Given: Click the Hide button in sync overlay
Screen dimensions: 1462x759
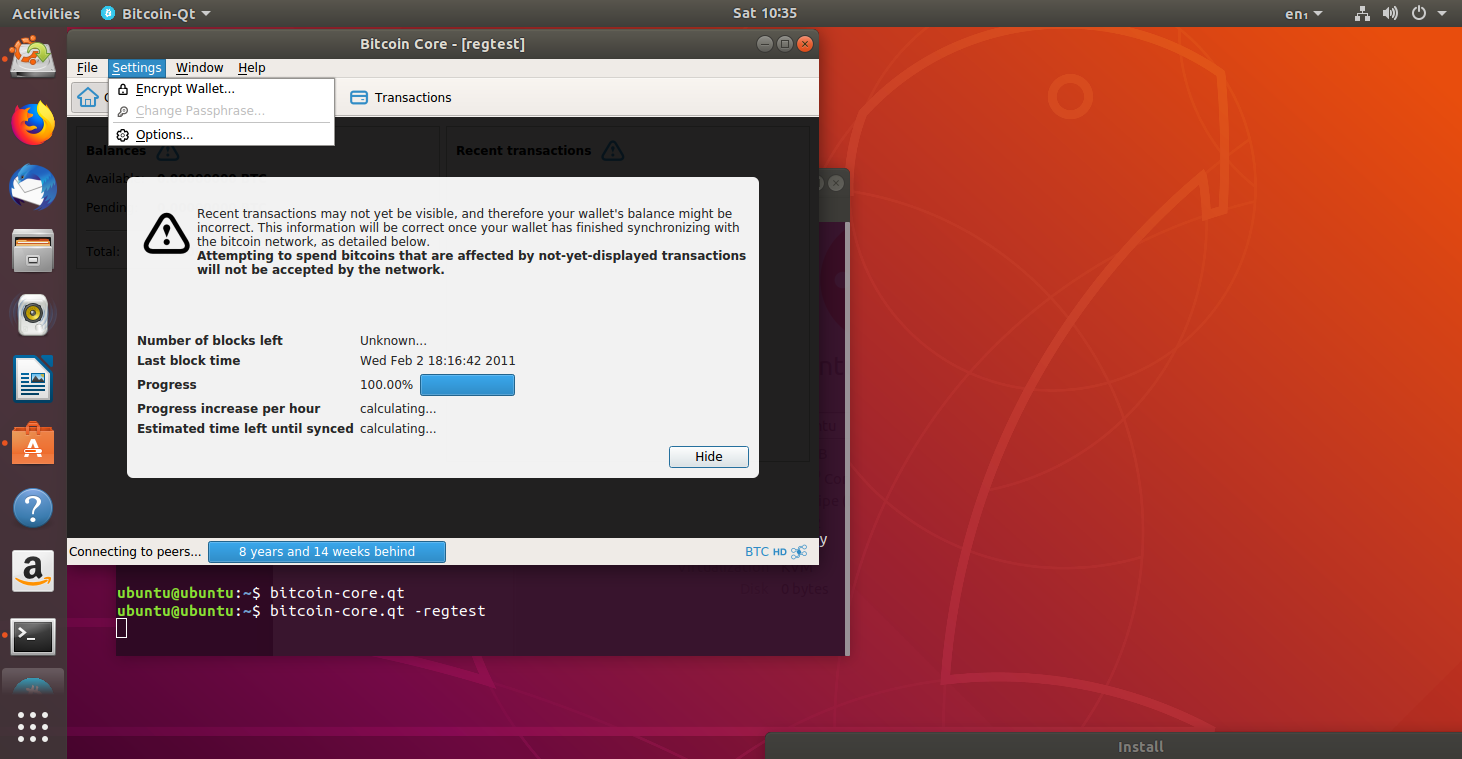Looking at the screenshot, I should click(708, 456).
